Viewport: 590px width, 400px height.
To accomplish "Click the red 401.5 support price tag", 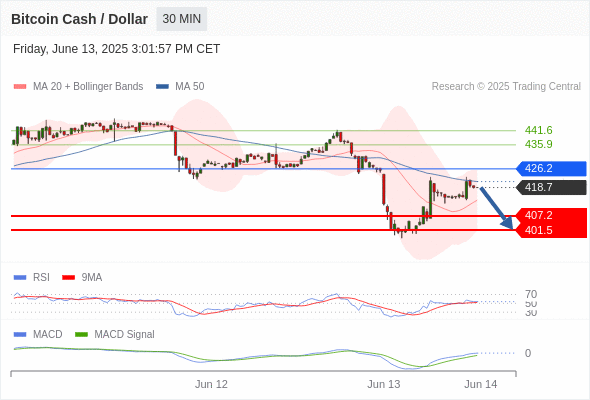I will tap(551, 230).
